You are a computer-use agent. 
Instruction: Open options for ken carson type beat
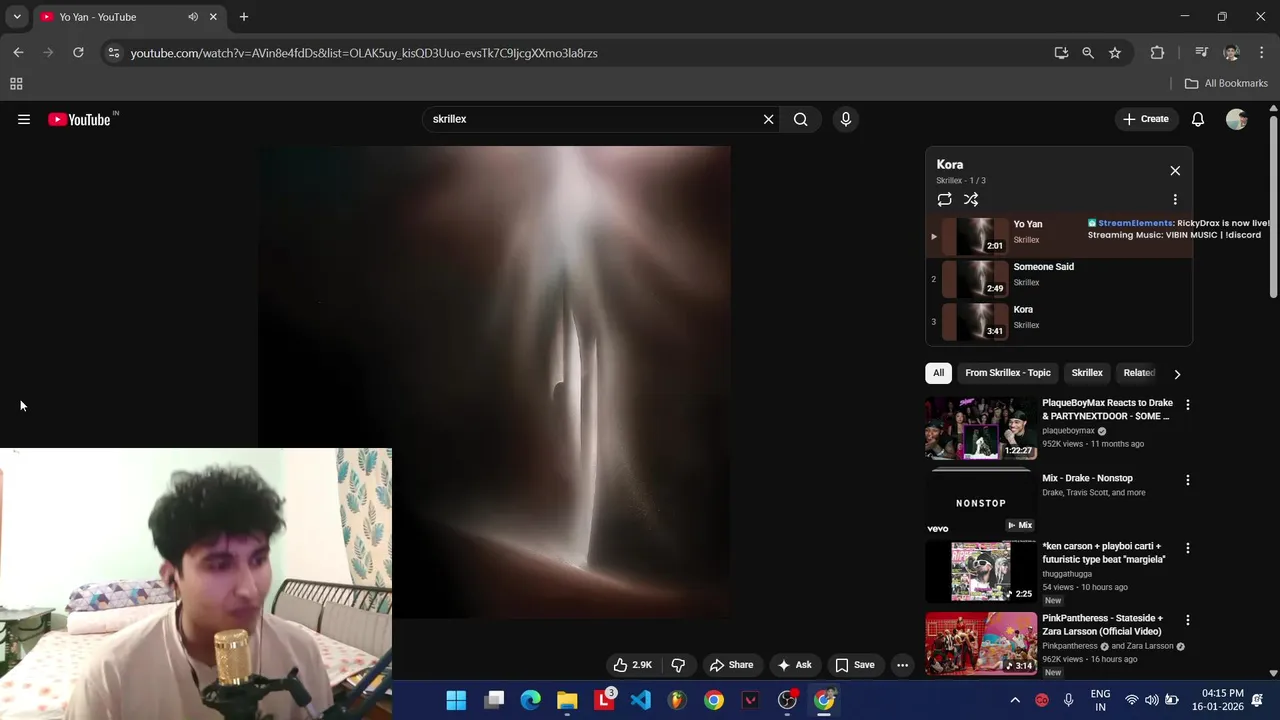(x=1187, y=548)
